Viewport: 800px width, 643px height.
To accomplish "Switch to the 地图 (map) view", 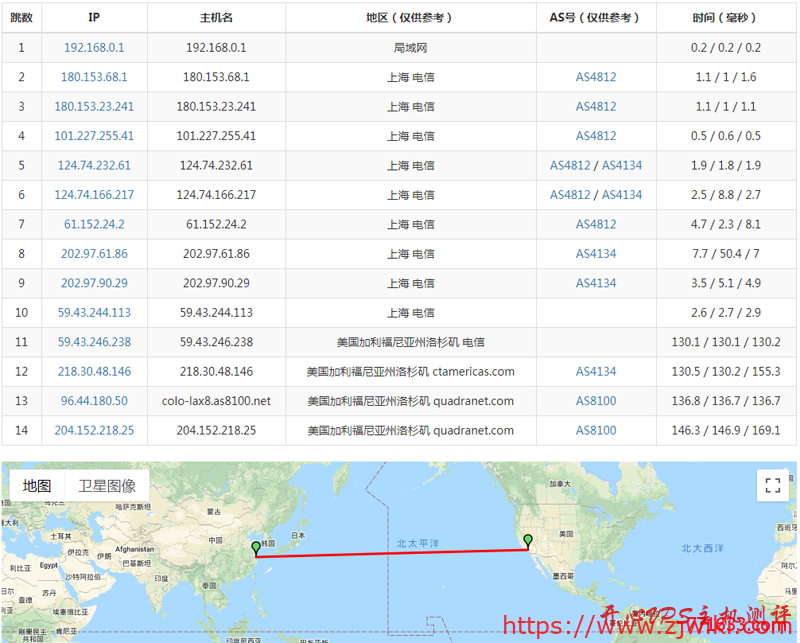I will tap(36, 483).
